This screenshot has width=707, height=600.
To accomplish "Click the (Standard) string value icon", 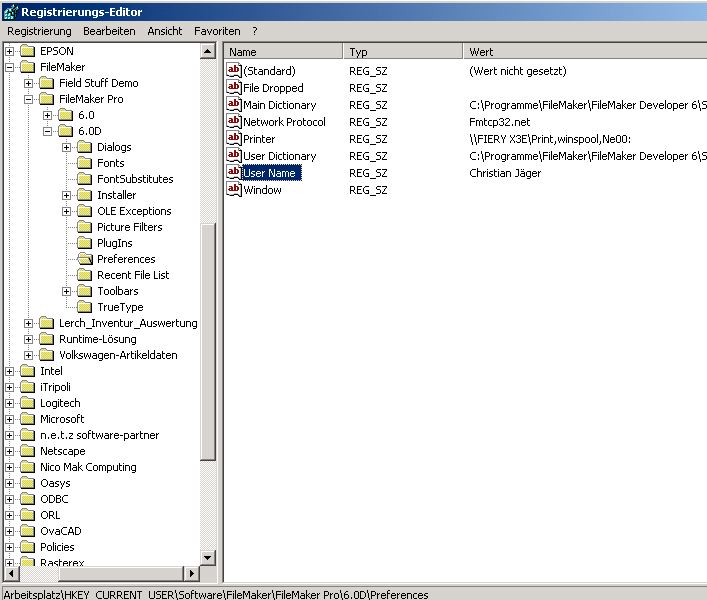I will coord(234,70).
